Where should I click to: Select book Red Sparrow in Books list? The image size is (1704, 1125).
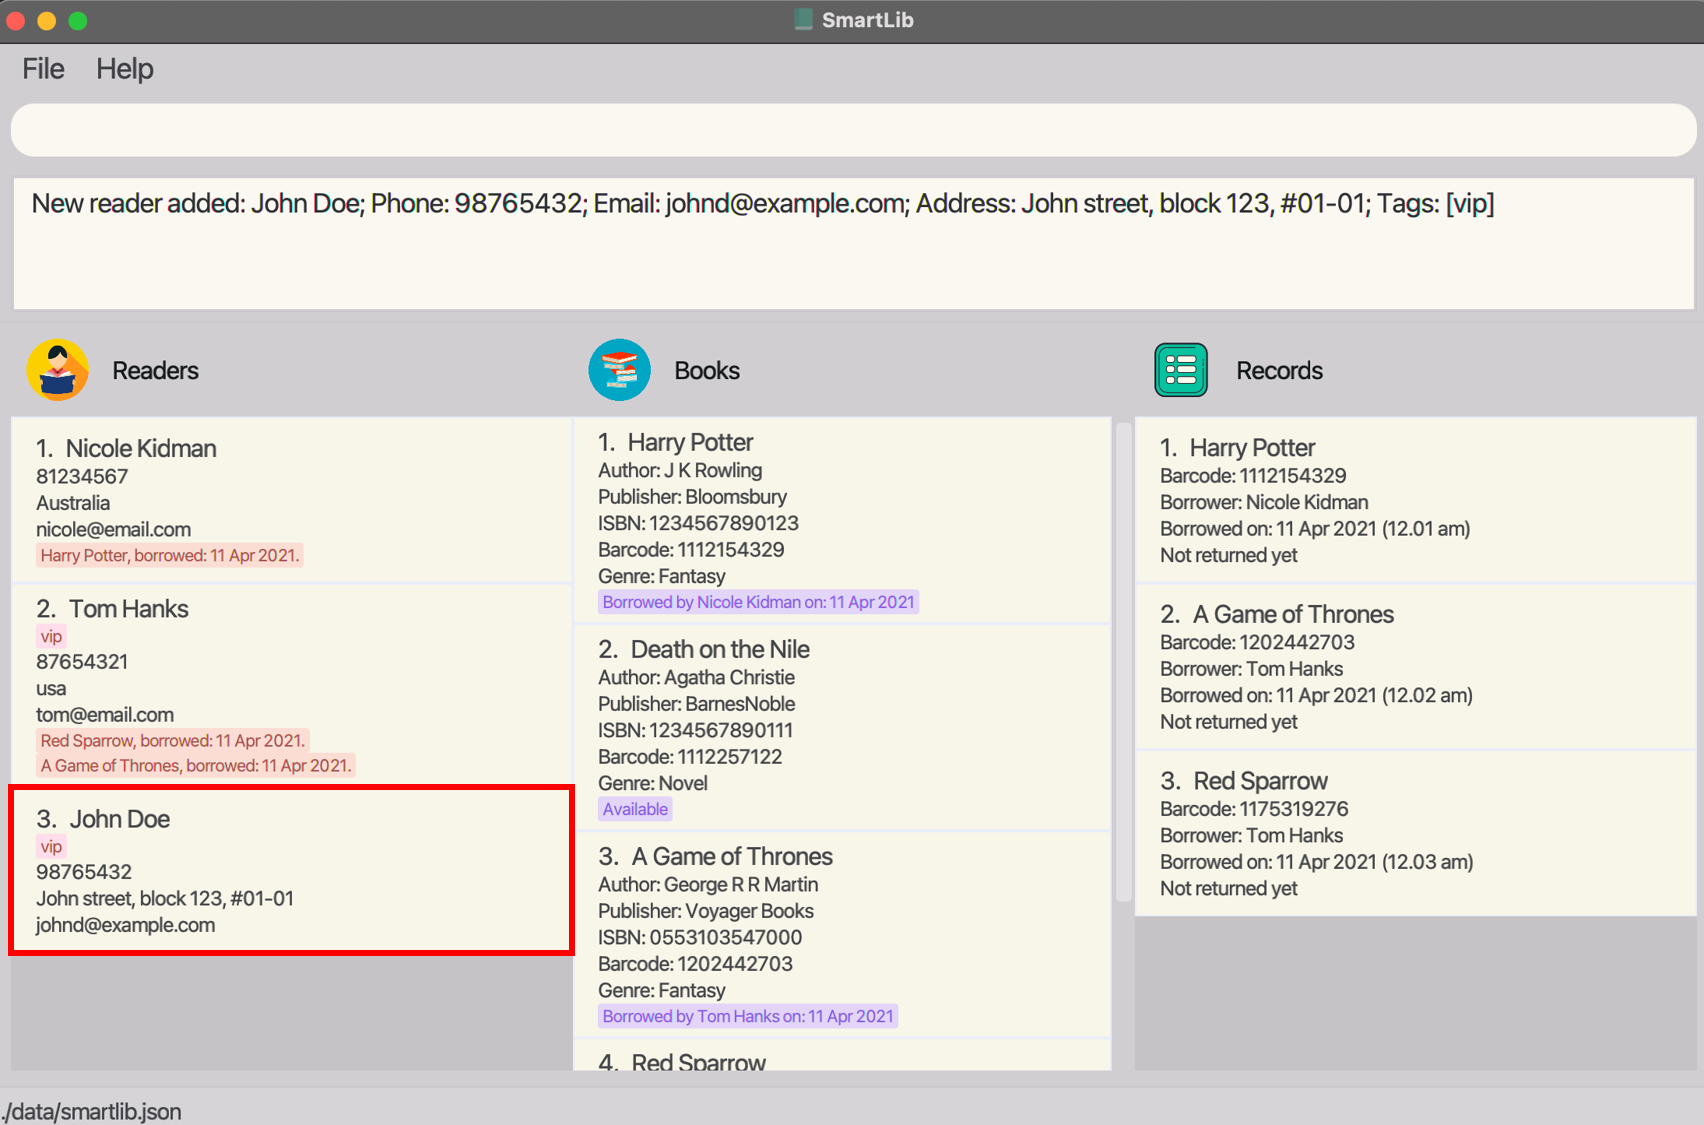pos(842,1055)
